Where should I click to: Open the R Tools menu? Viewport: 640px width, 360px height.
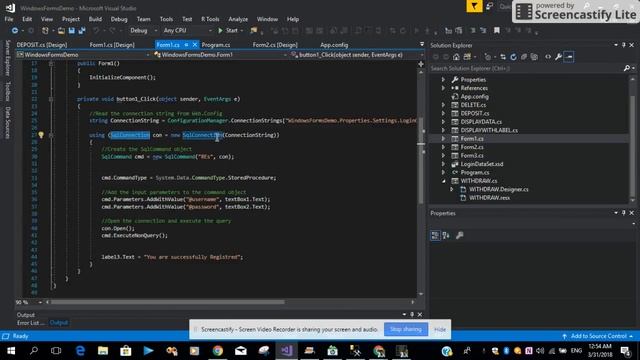[210, 19]
